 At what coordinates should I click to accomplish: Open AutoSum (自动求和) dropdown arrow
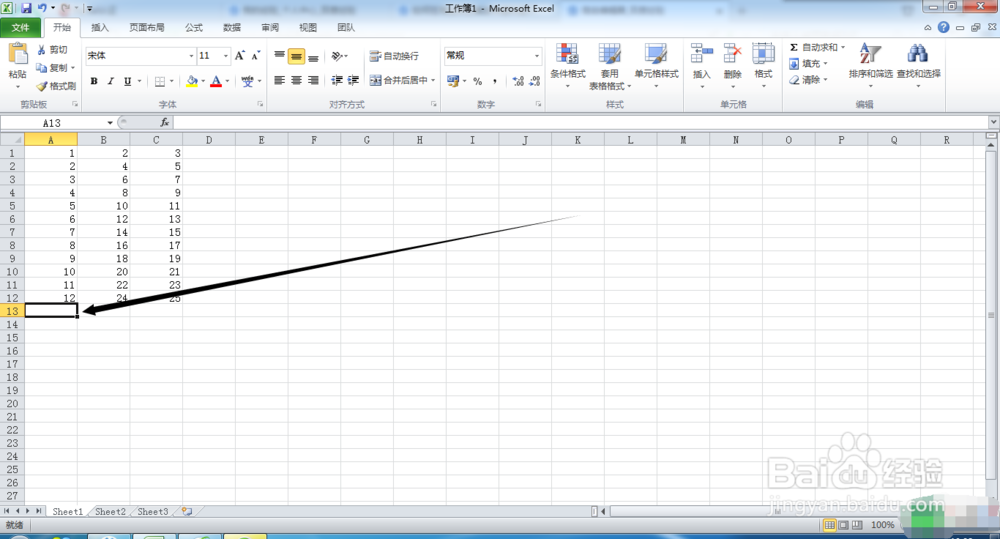(842, 47)
